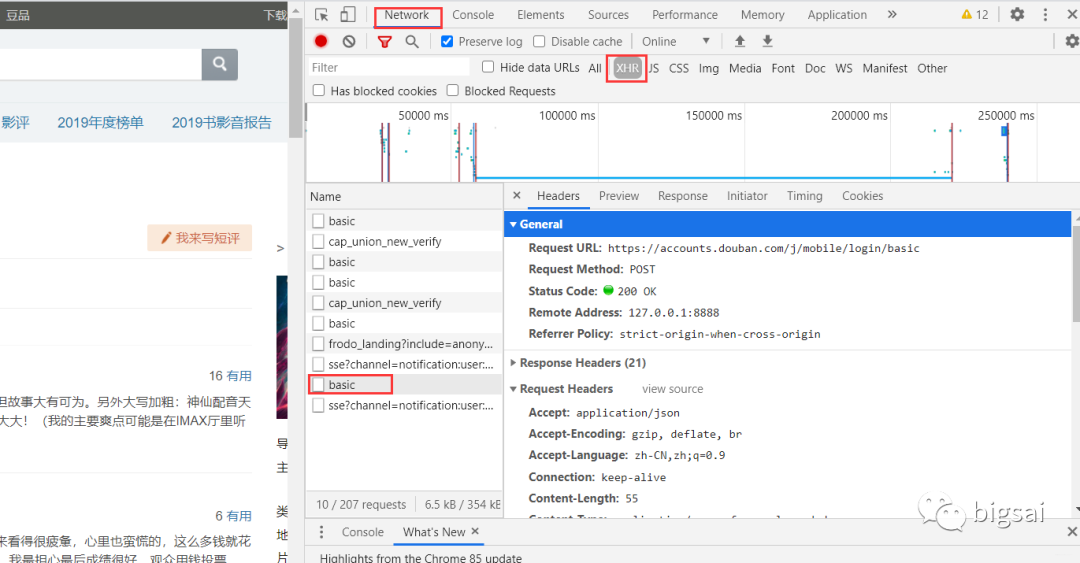Click the import HAR upload arrow icon

click(x=740, y=41)
